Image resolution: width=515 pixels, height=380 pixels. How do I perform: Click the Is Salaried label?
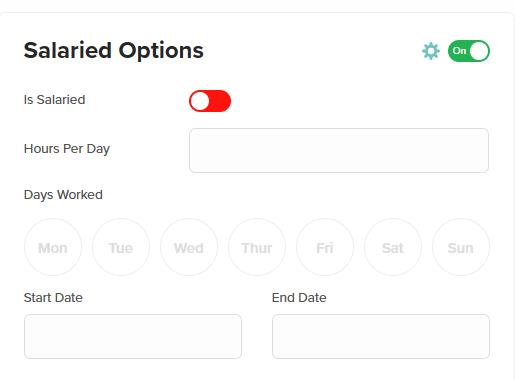tap(55, 100)
